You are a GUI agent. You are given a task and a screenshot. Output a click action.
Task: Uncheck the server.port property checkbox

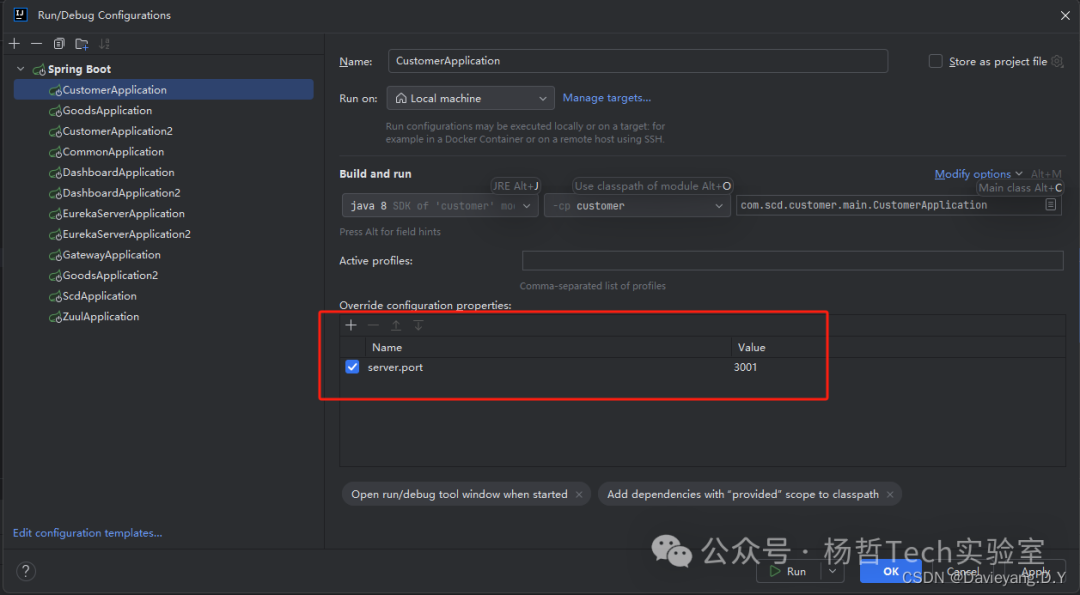click(x=352, y=367)
